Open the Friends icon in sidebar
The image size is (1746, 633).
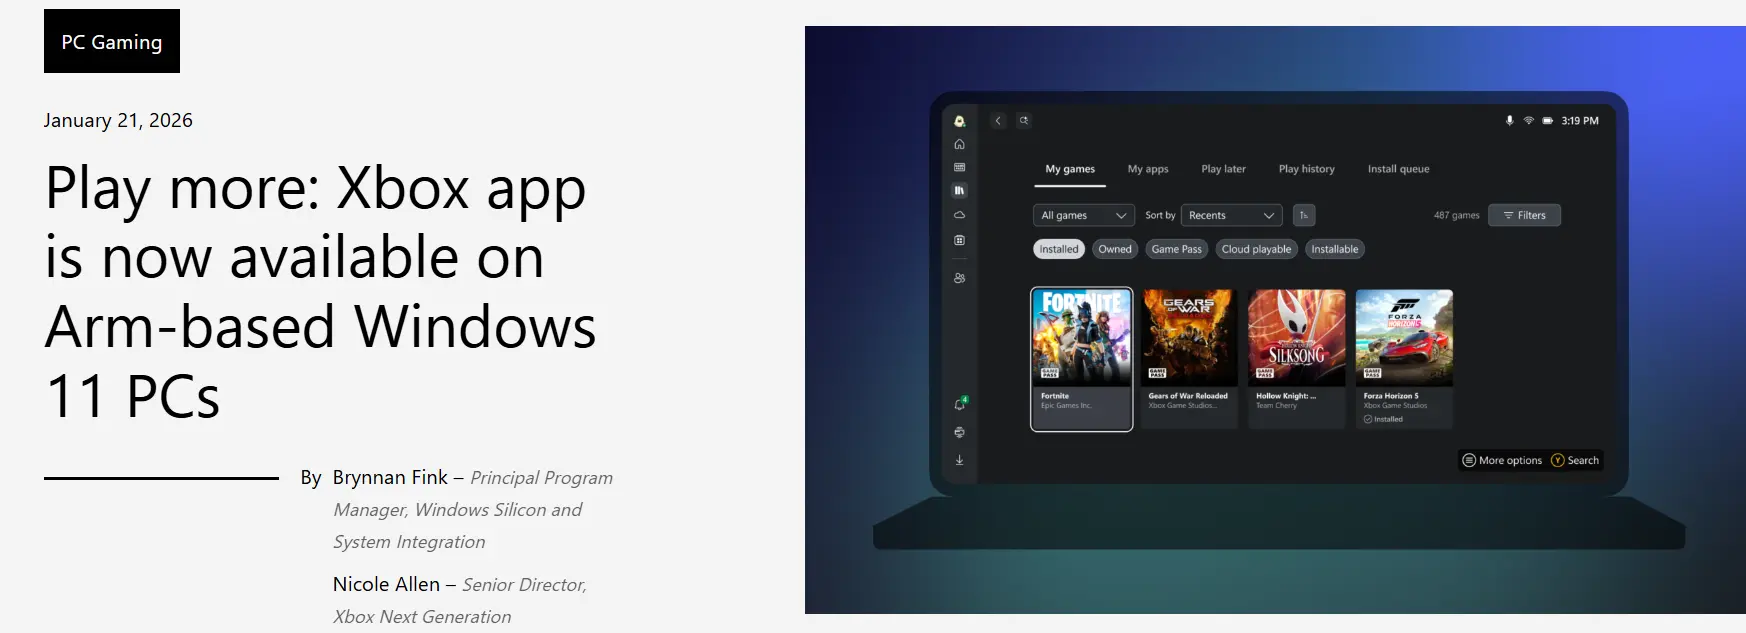(959, 278)
